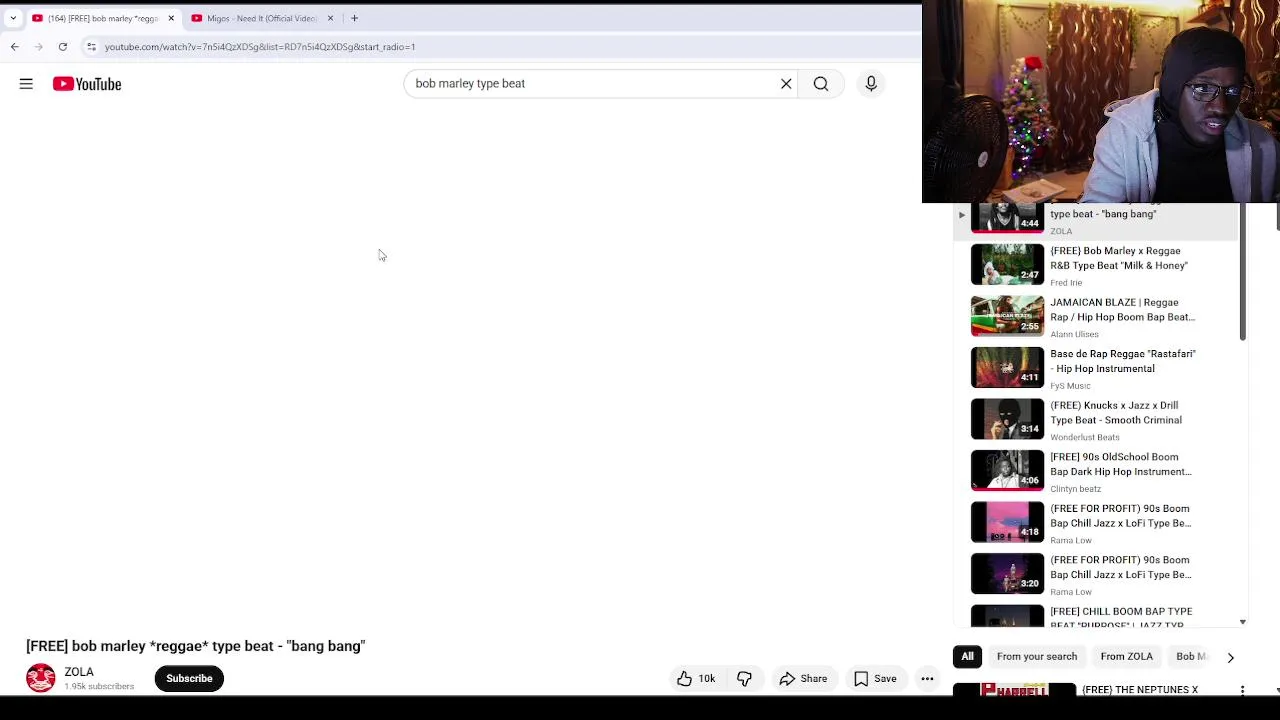Screen dimensions: 1280x720
Task: Open Bob Marley x Reggae R&B title
Action: (1119, 258)
